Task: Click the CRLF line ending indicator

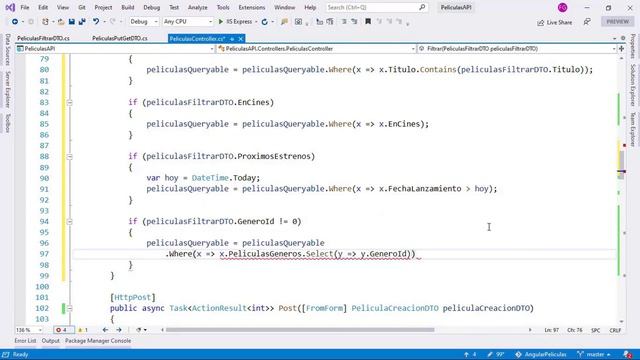Action: coord(615,330)
